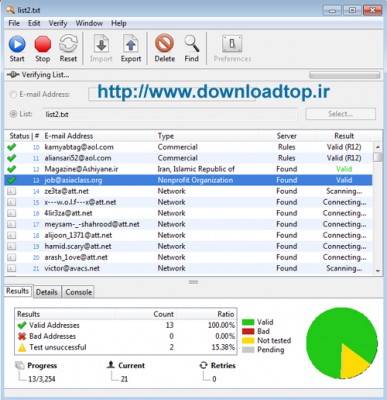
Task: Click pending status icon for 4lir3za@att.net
Action: click(11, 213)
